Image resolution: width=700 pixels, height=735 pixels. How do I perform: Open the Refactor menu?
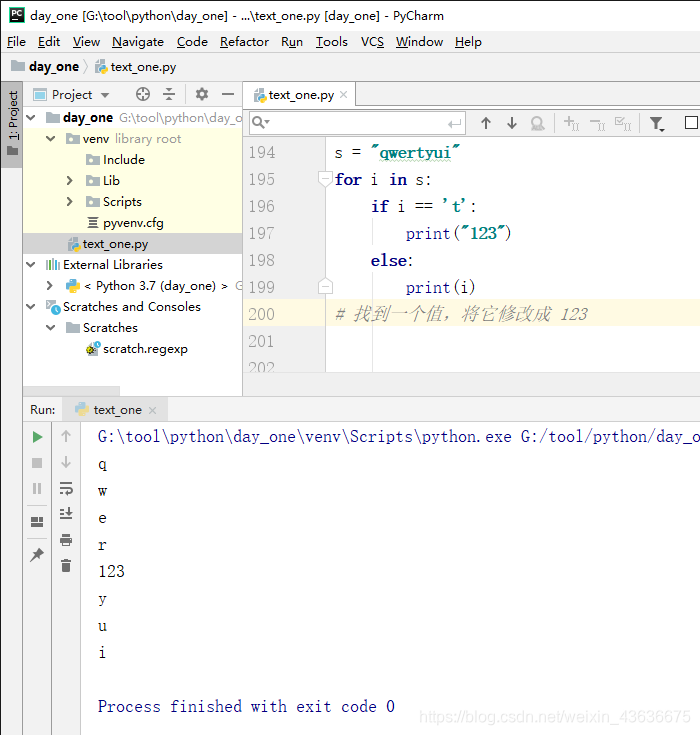(244, 42)
